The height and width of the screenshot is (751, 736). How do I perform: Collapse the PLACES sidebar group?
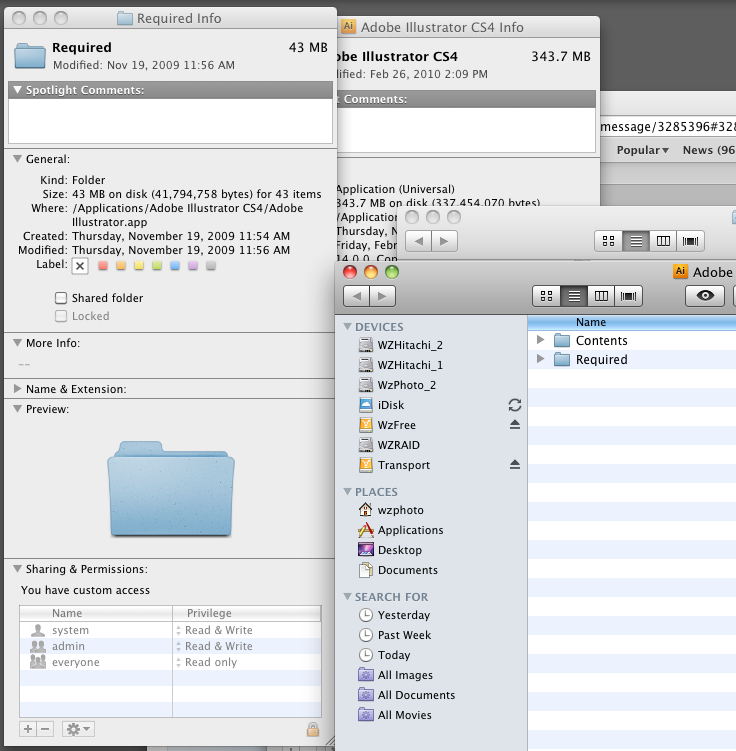[x=348, y=492]
